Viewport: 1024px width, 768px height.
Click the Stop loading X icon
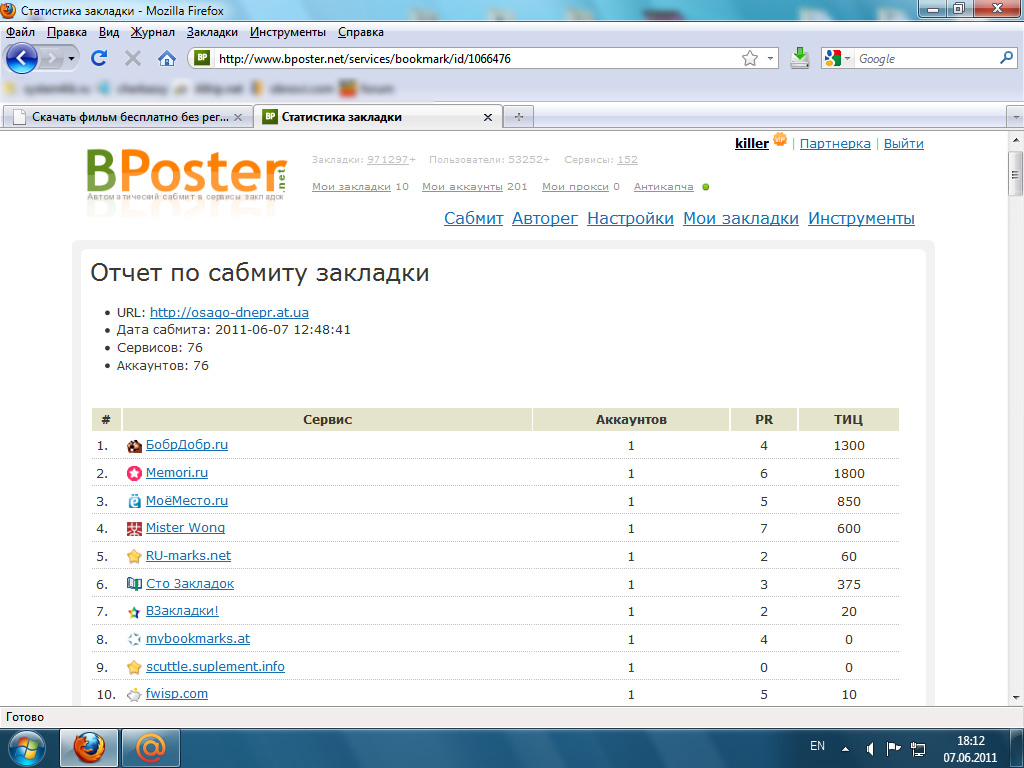tap(133, 59)
